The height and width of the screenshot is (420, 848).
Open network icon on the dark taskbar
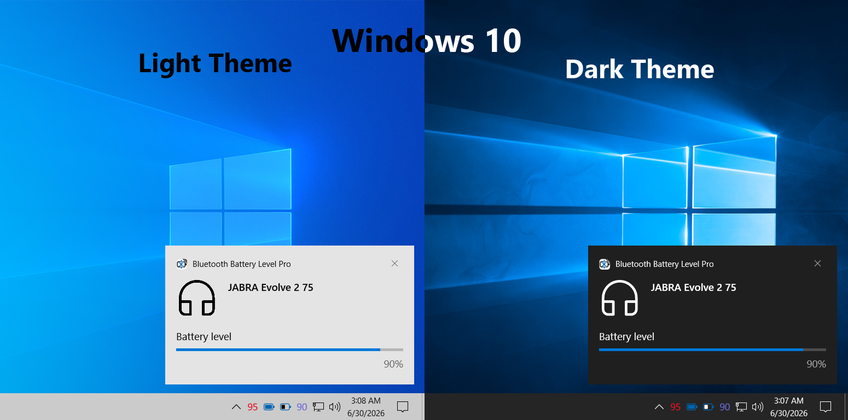click(741, 407)
